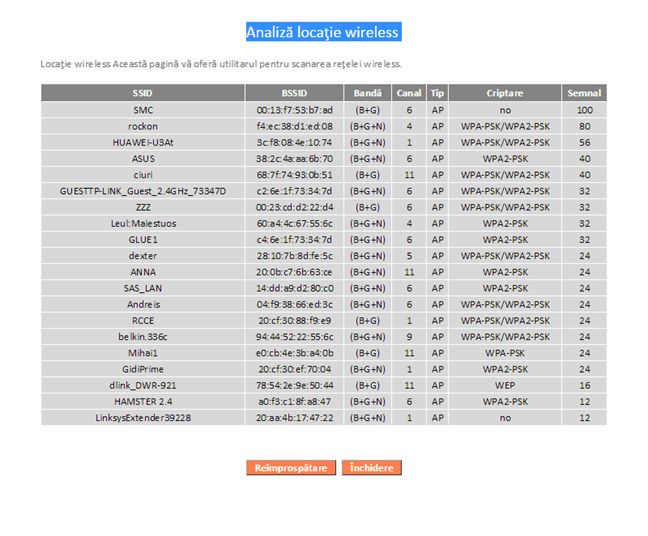Viewport: 648px width, 536px height.
Task: Click the GUESTTP-LINK_Guest_2.4GHz_73347D network name
Action: tap(142, 190)
